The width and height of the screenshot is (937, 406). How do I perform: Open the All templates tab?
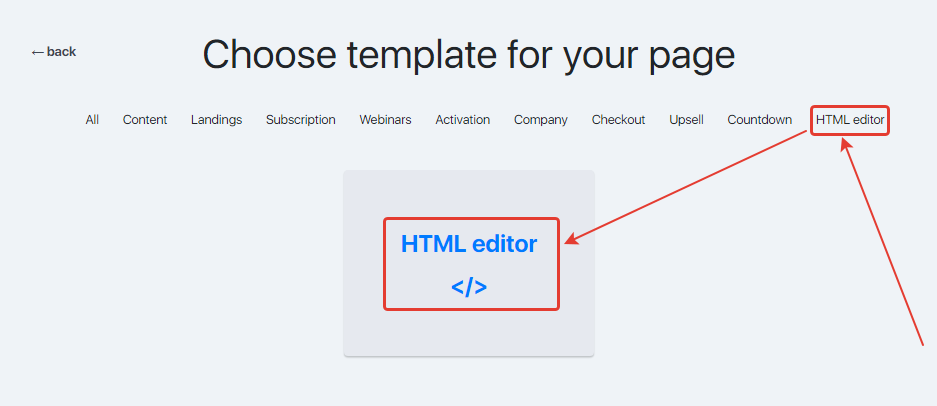[92, 120]
